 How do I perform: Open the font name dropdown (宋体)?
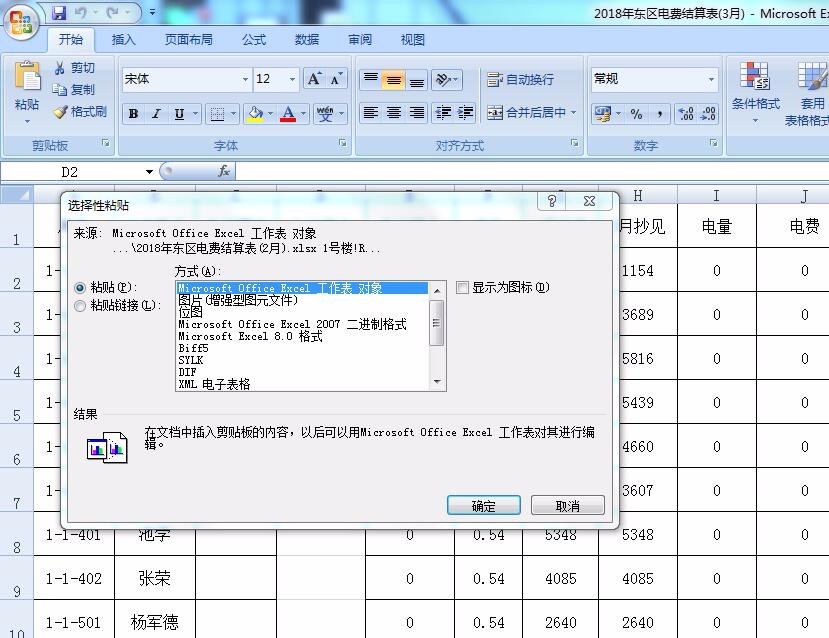(x=245, y=79)
